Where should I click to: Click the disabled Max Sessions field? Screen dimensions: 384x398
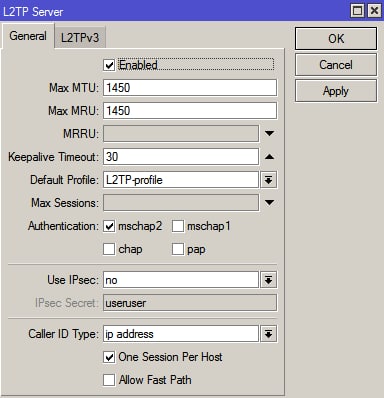point(181,203)
